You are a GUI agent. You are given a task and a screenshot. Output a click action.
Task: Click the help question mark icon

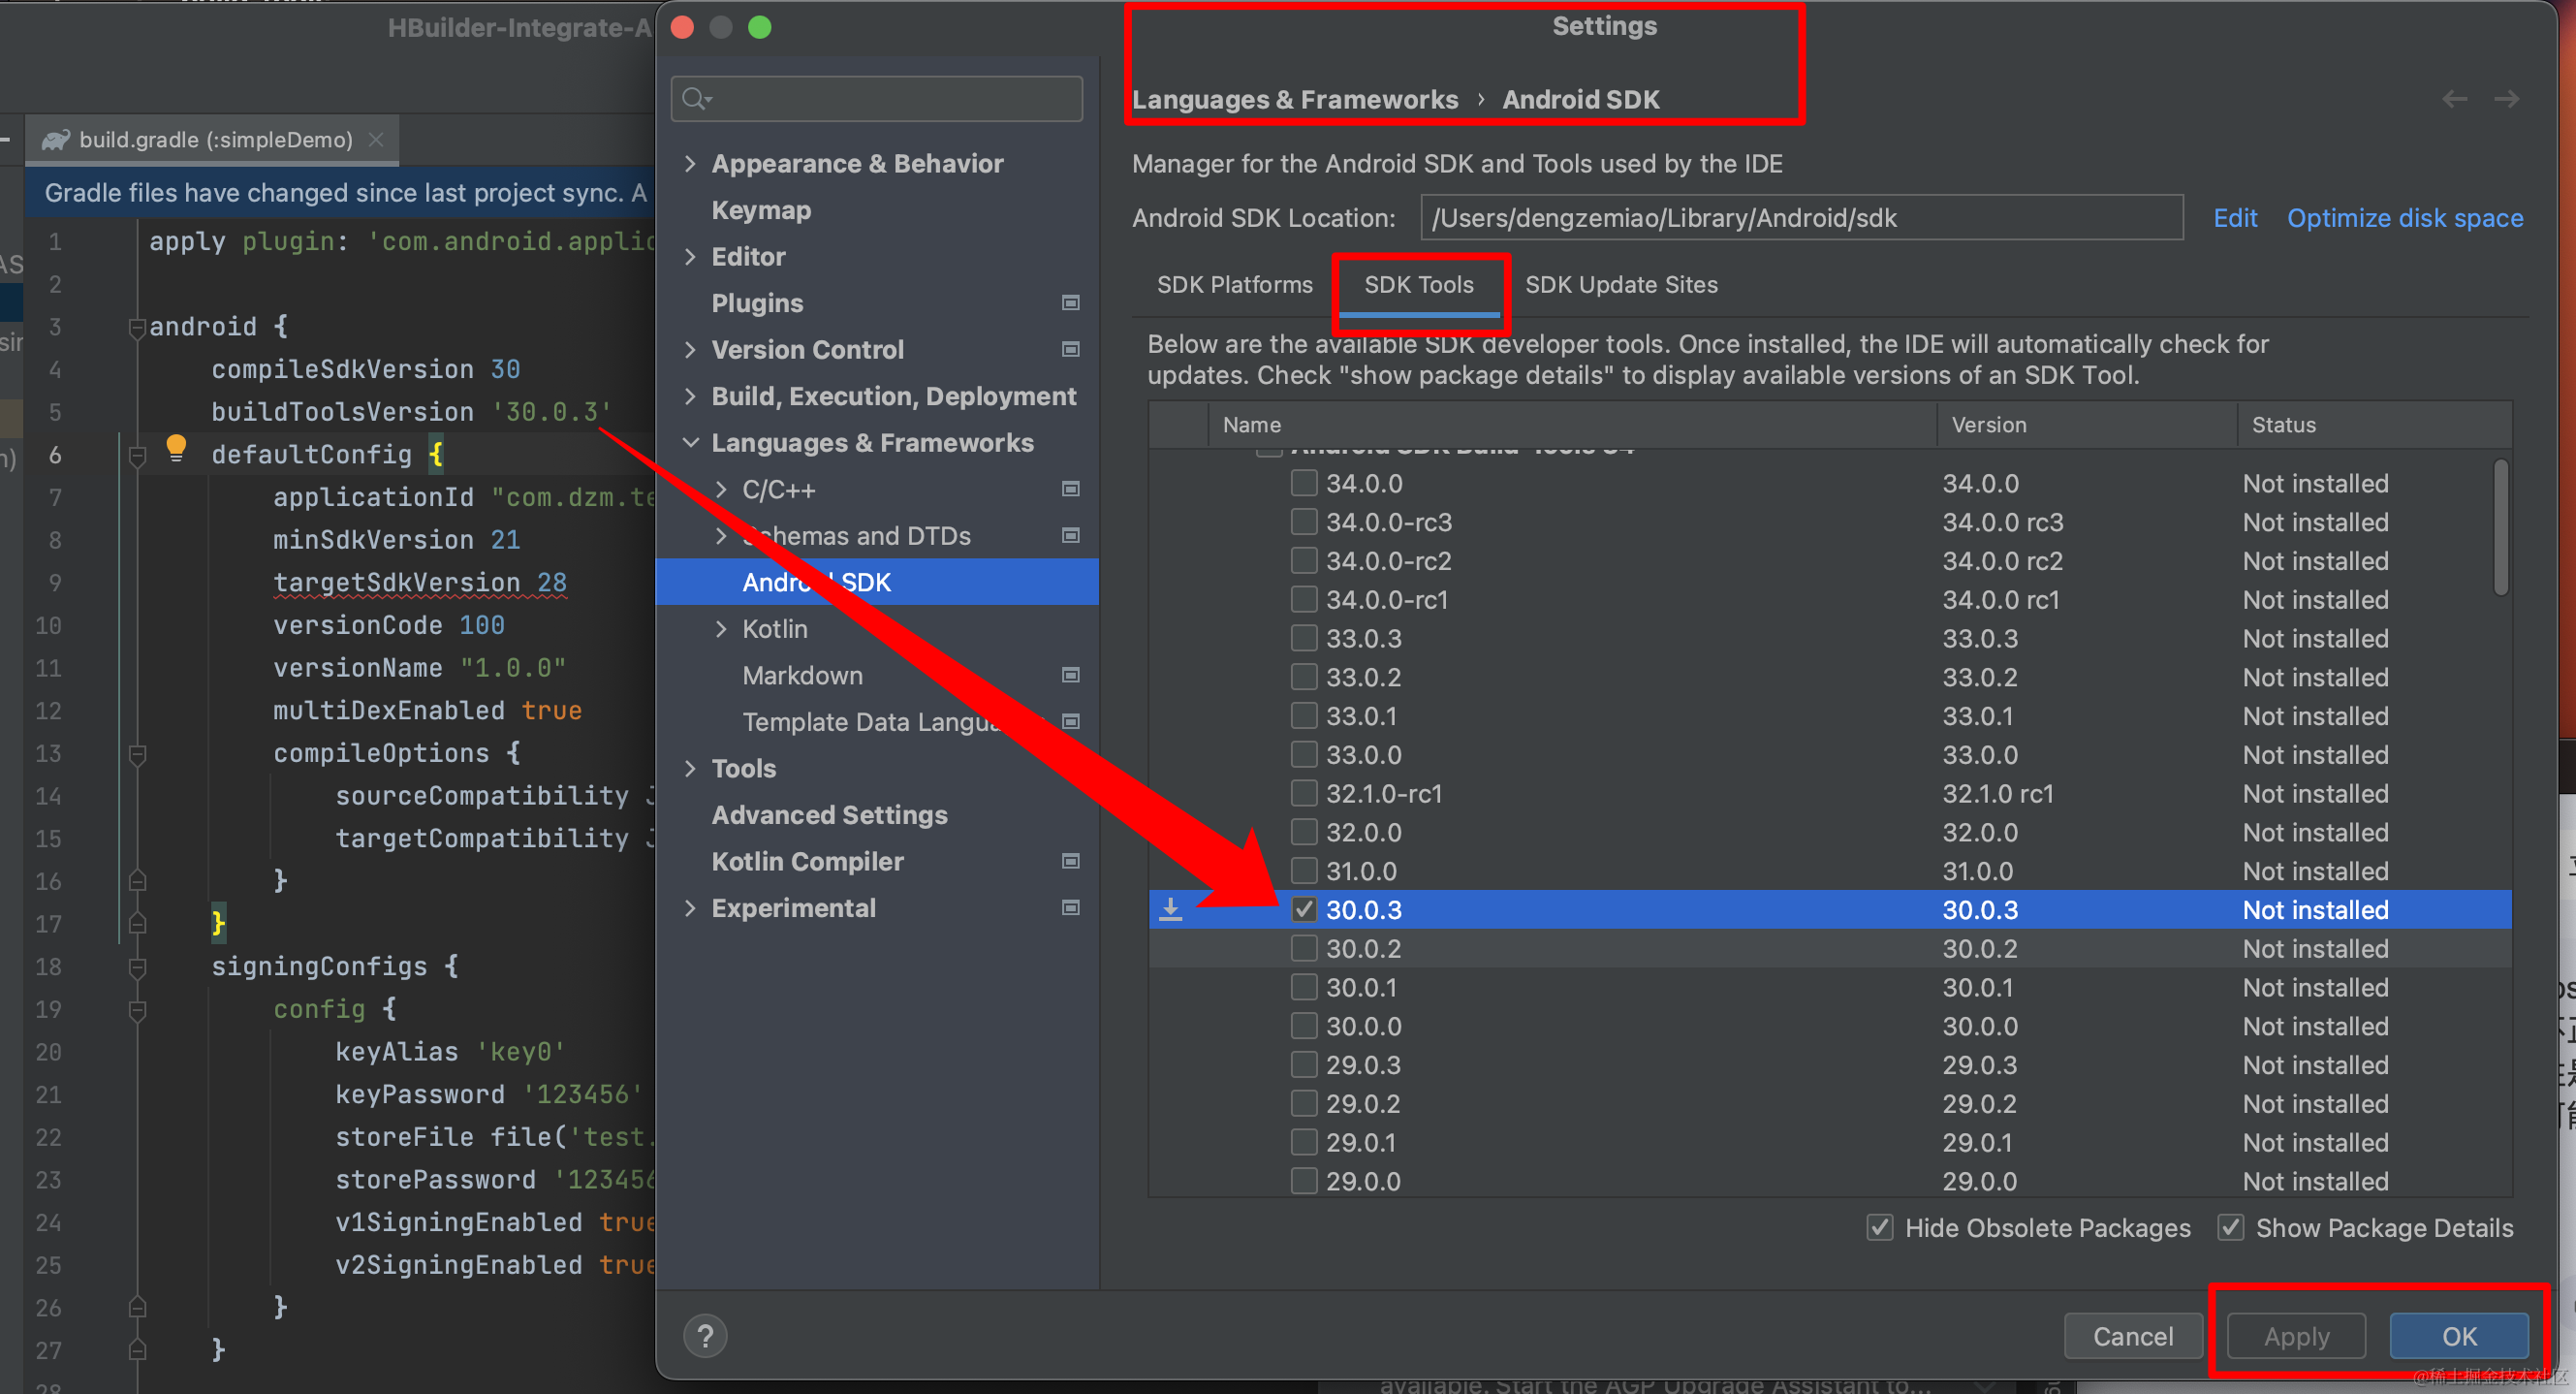[705, 1336]
